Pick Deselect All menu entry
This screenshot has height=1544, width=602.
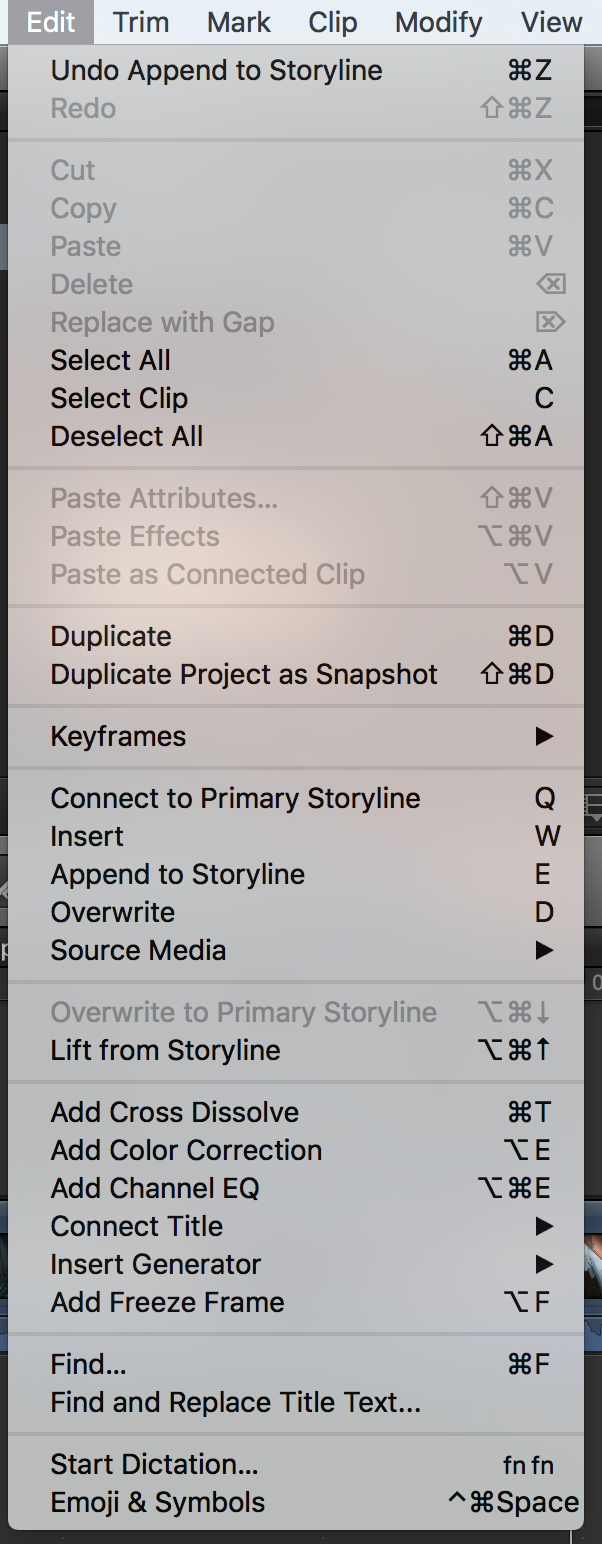click(x=296, y=437)
